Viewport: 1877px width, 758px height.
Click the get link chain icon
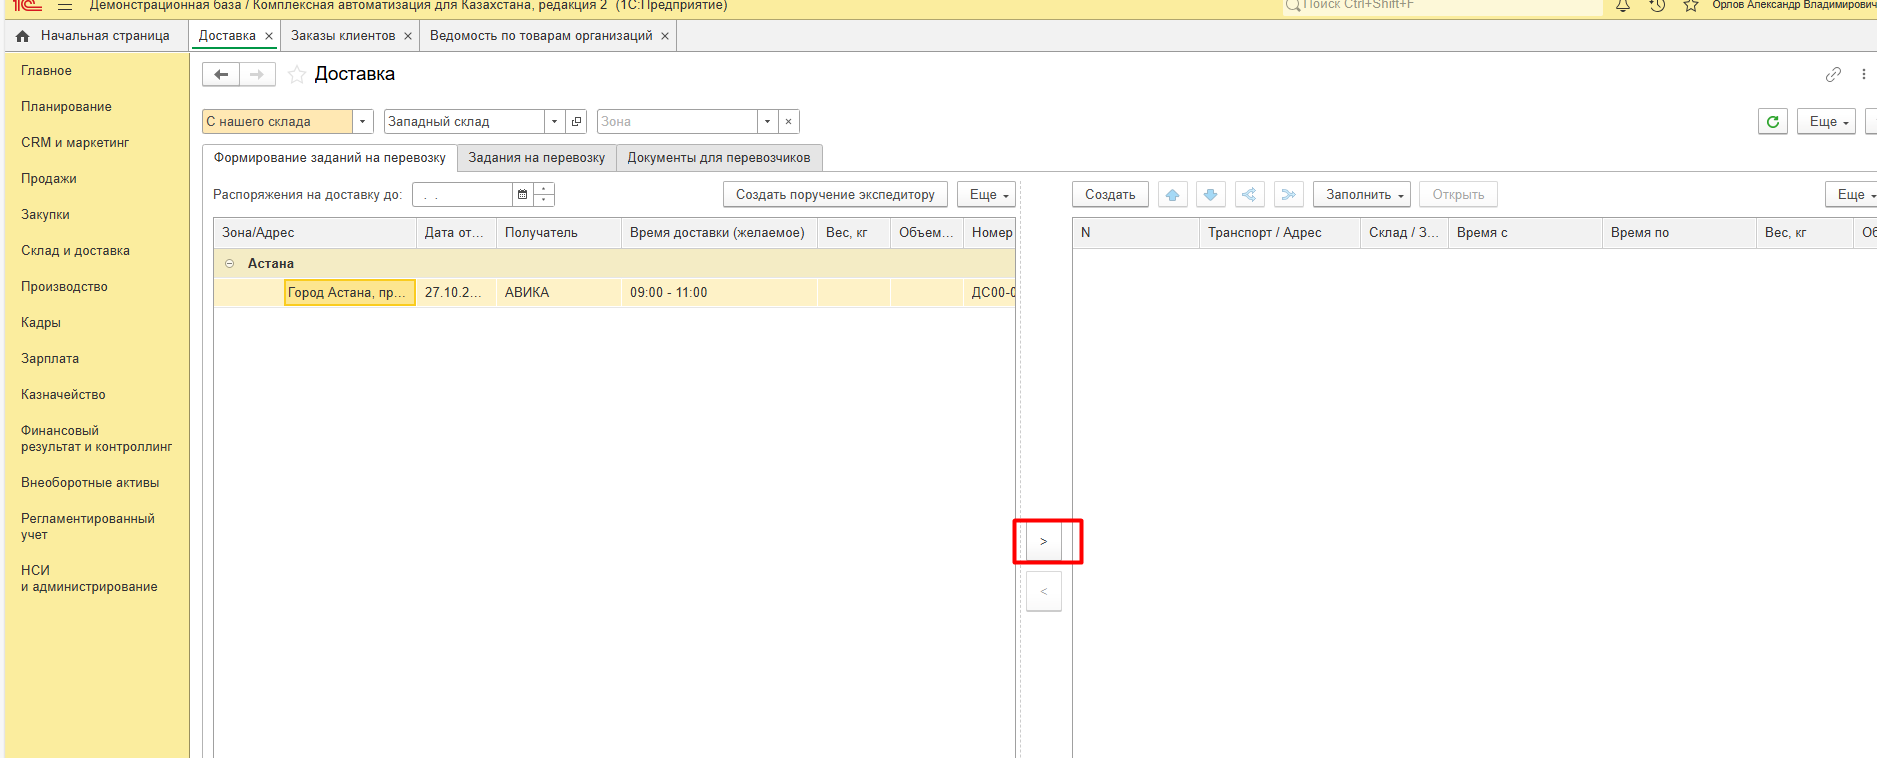pyautogui.click(x=1832, y=75)
